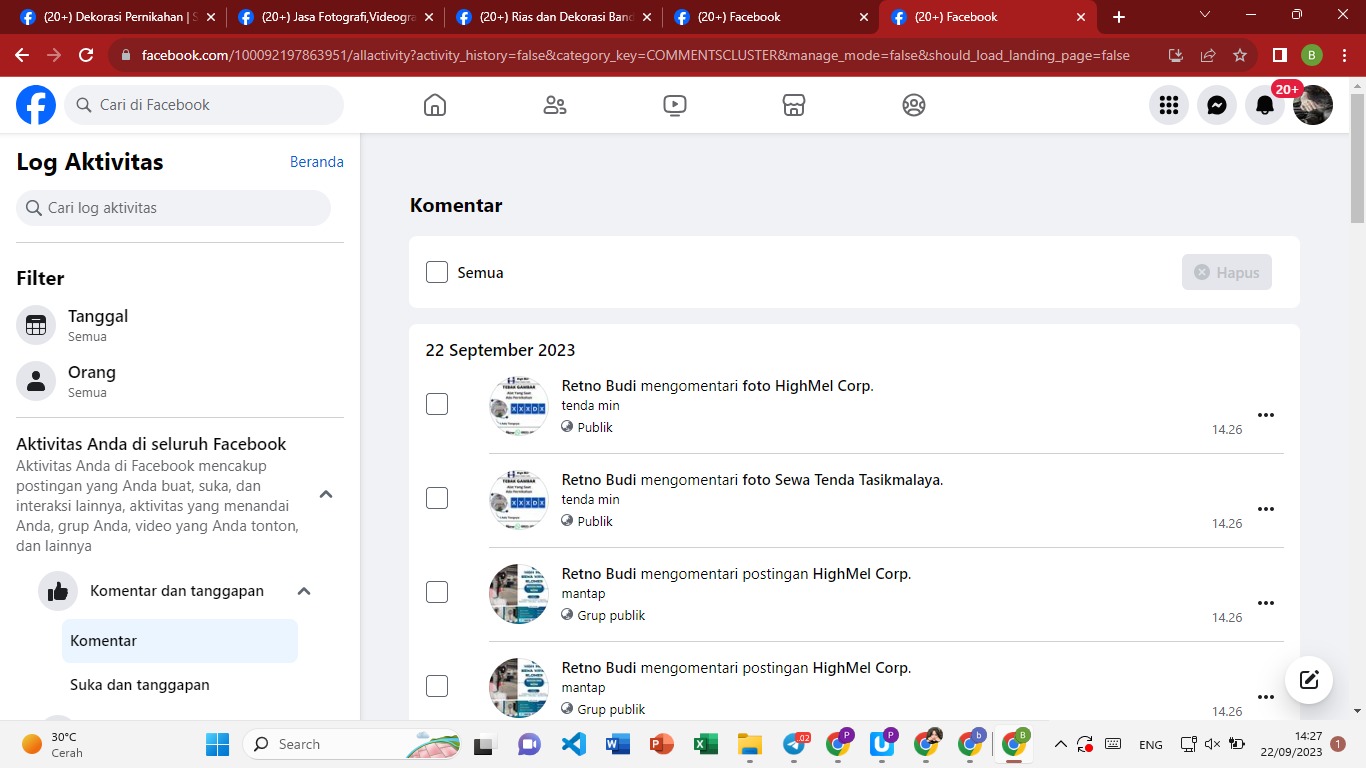
Task: Open the Friends icon in top navigation
Action: pyautogui.click(x=555, y=105)
